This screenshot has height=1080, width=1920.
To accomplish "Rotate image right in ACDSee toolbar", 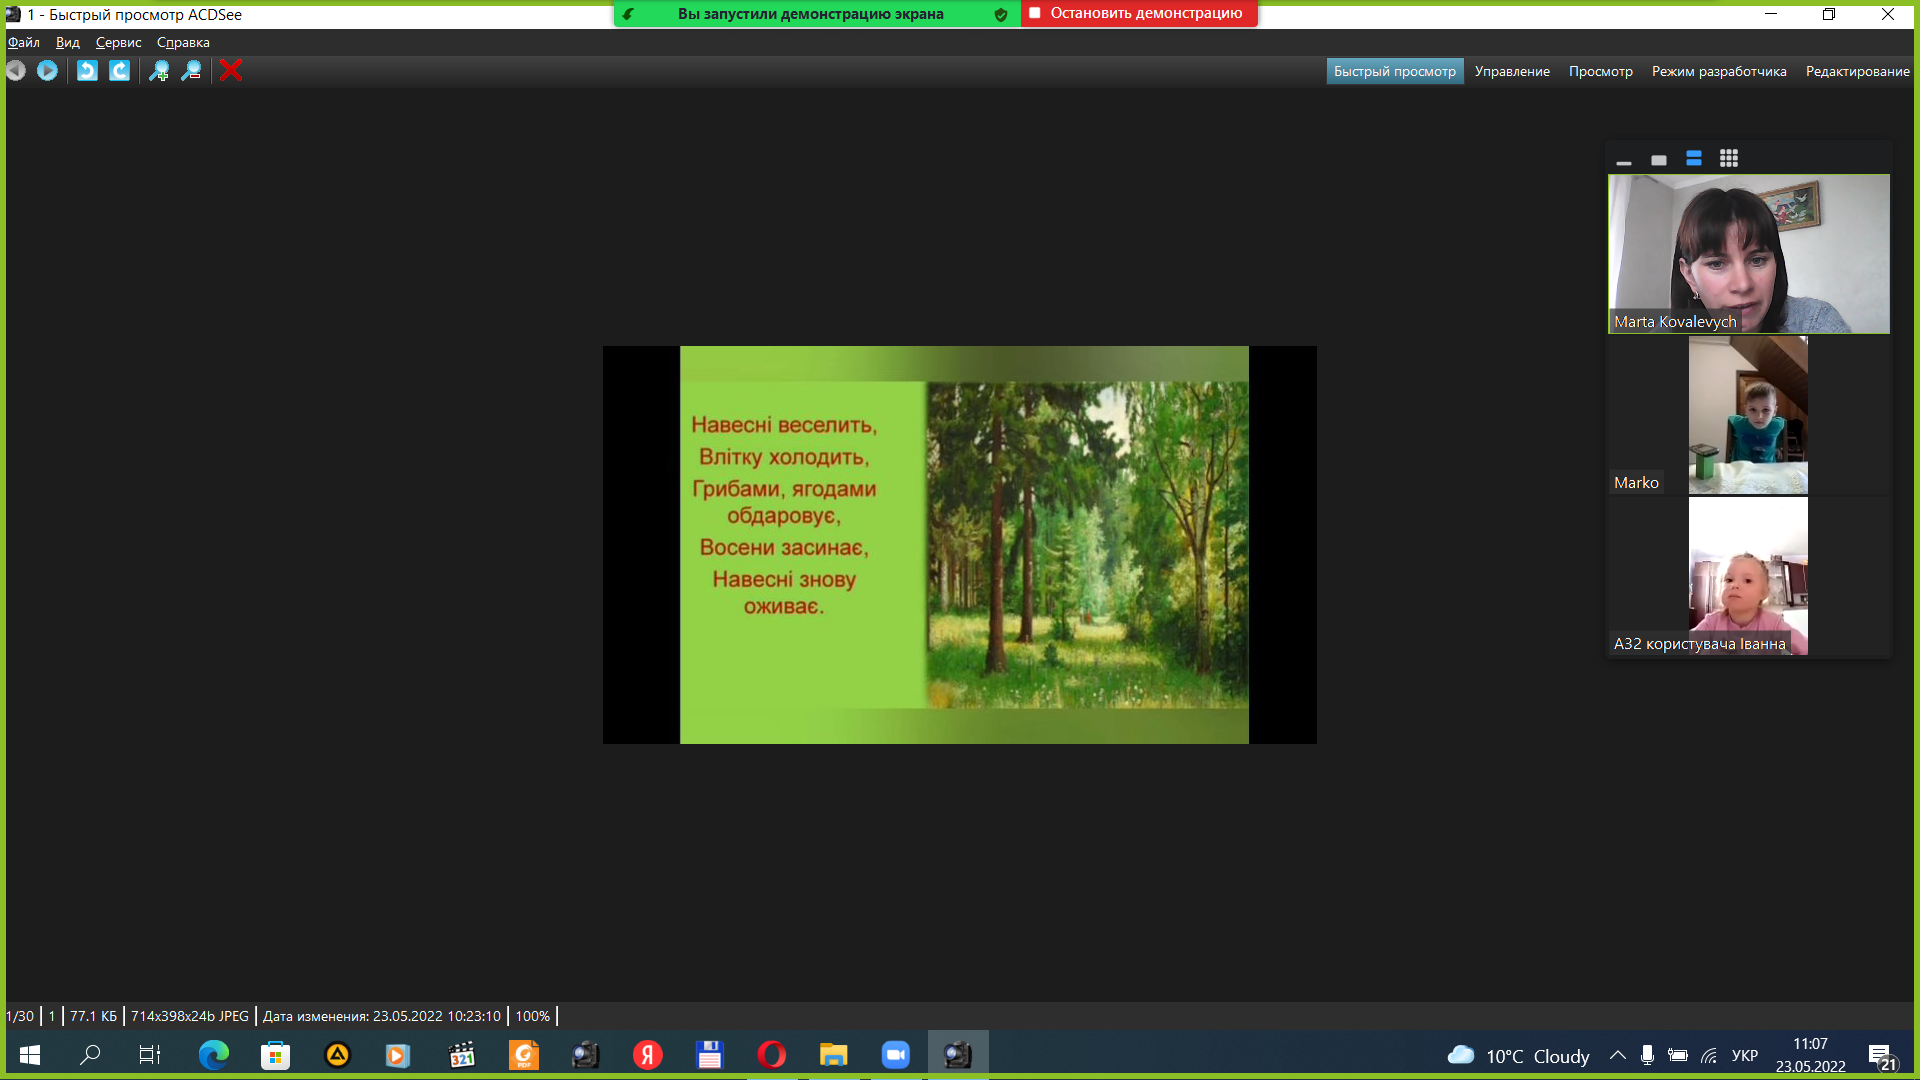I will point(119,71).
